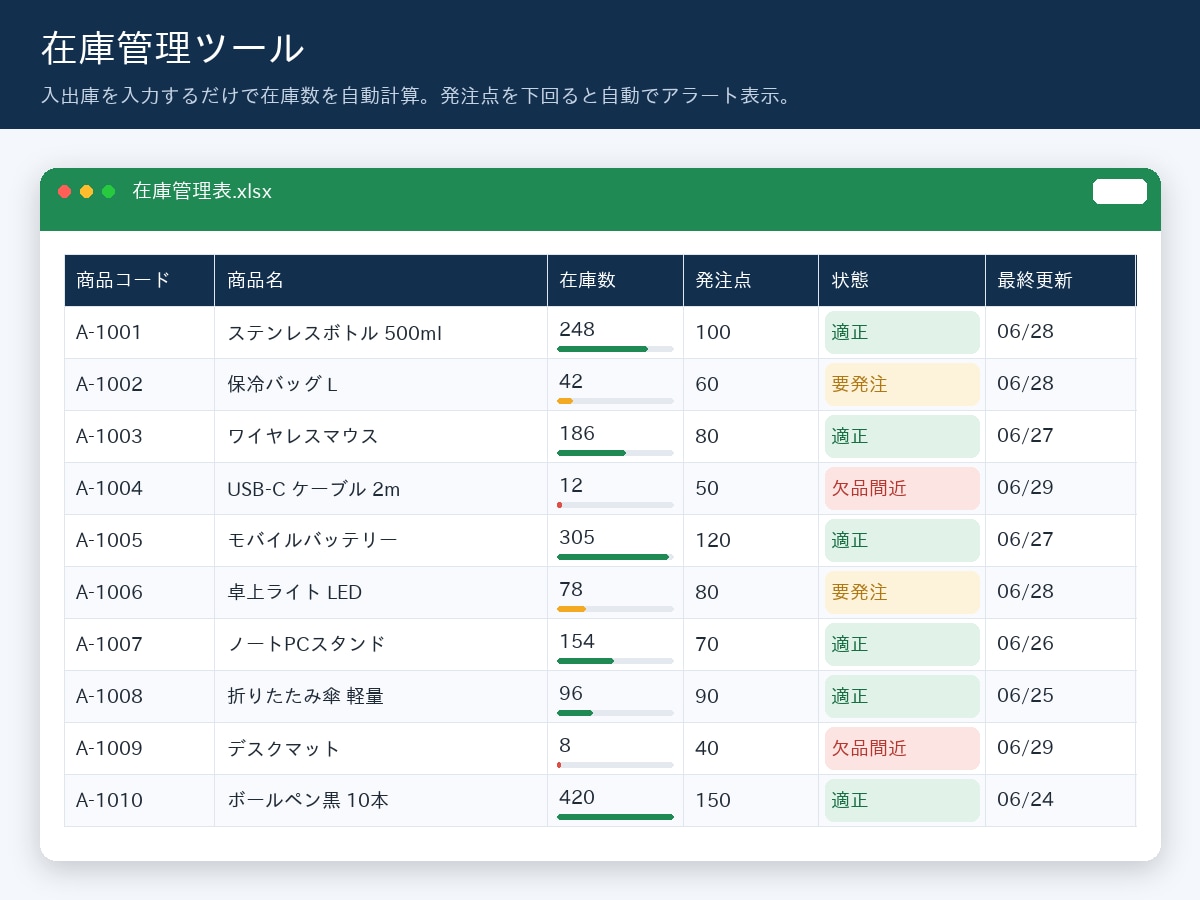The height and width of the screenshot is (900, 1200).
Task: Click the USB-C ケーブル 2m product name
Action: point(314,489)
